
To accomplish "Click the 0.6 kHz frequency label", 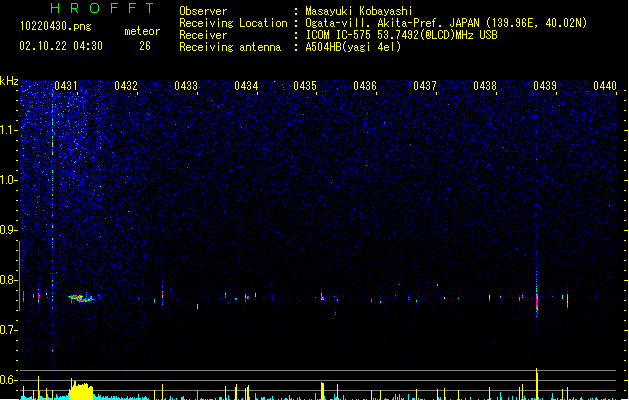I will 7,380.
